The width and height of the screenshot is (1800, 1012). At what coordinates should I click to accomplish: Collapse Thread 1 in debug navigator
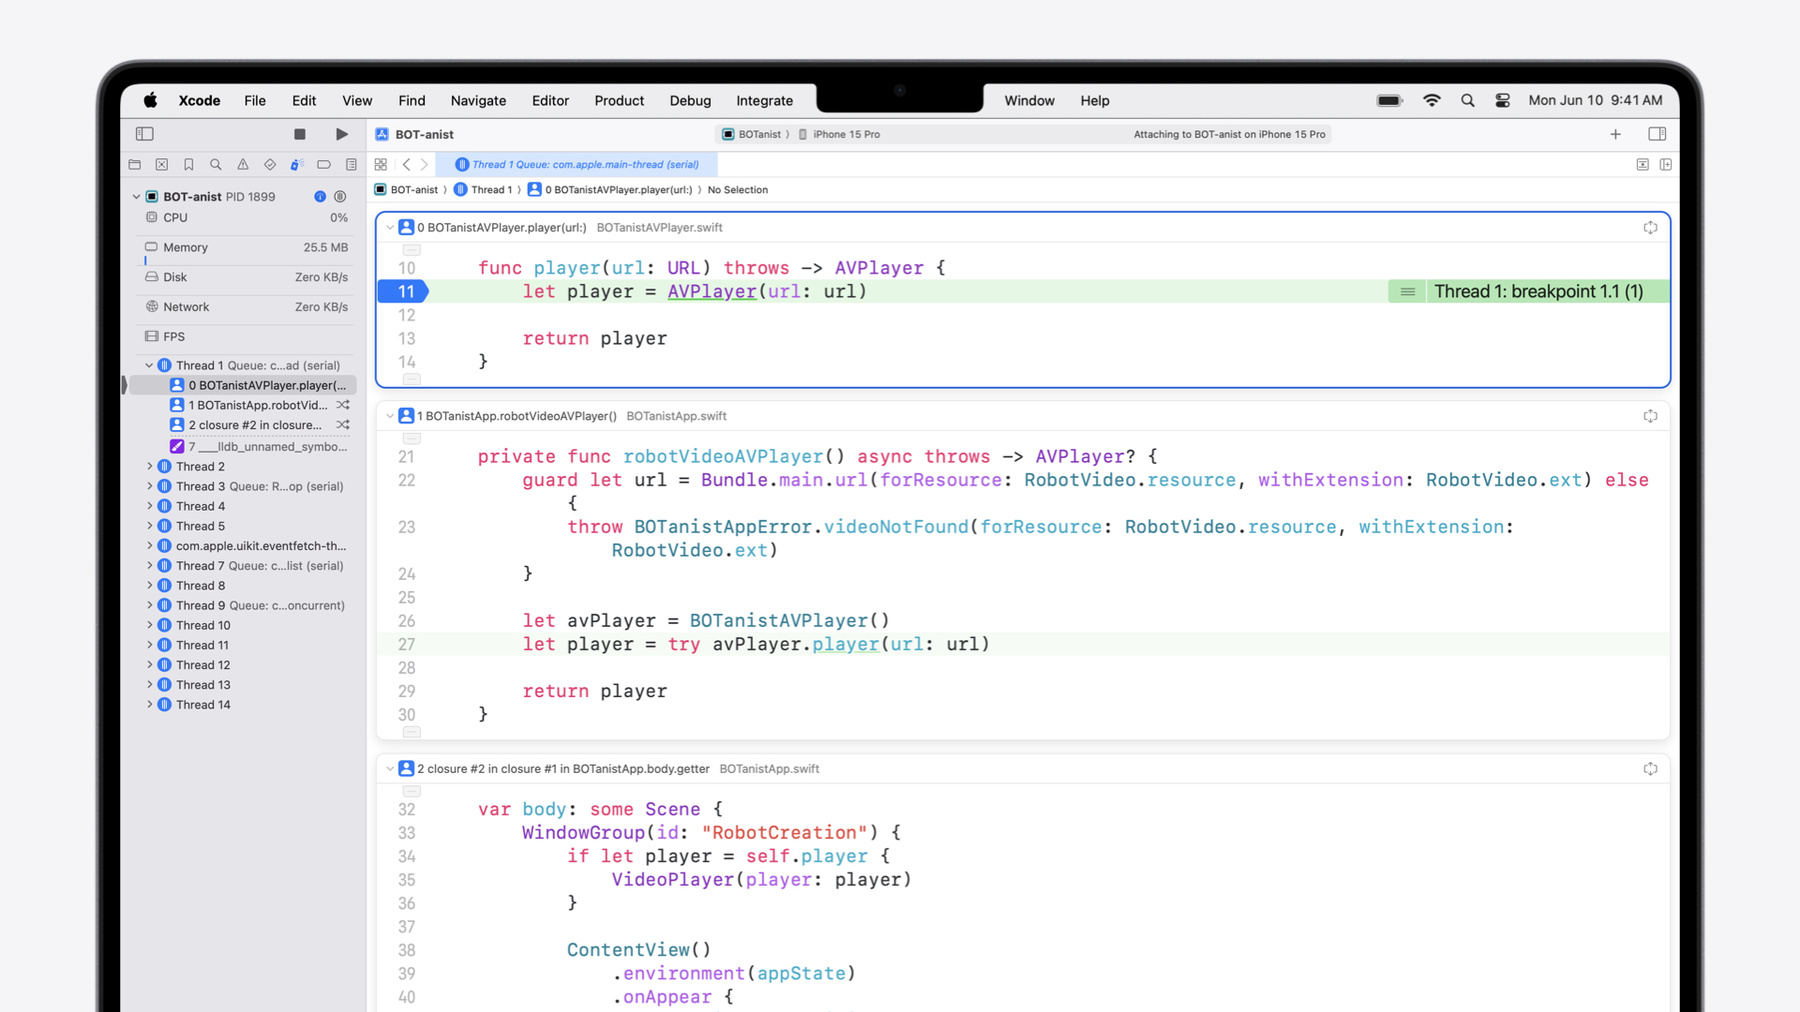click(150, 366)
